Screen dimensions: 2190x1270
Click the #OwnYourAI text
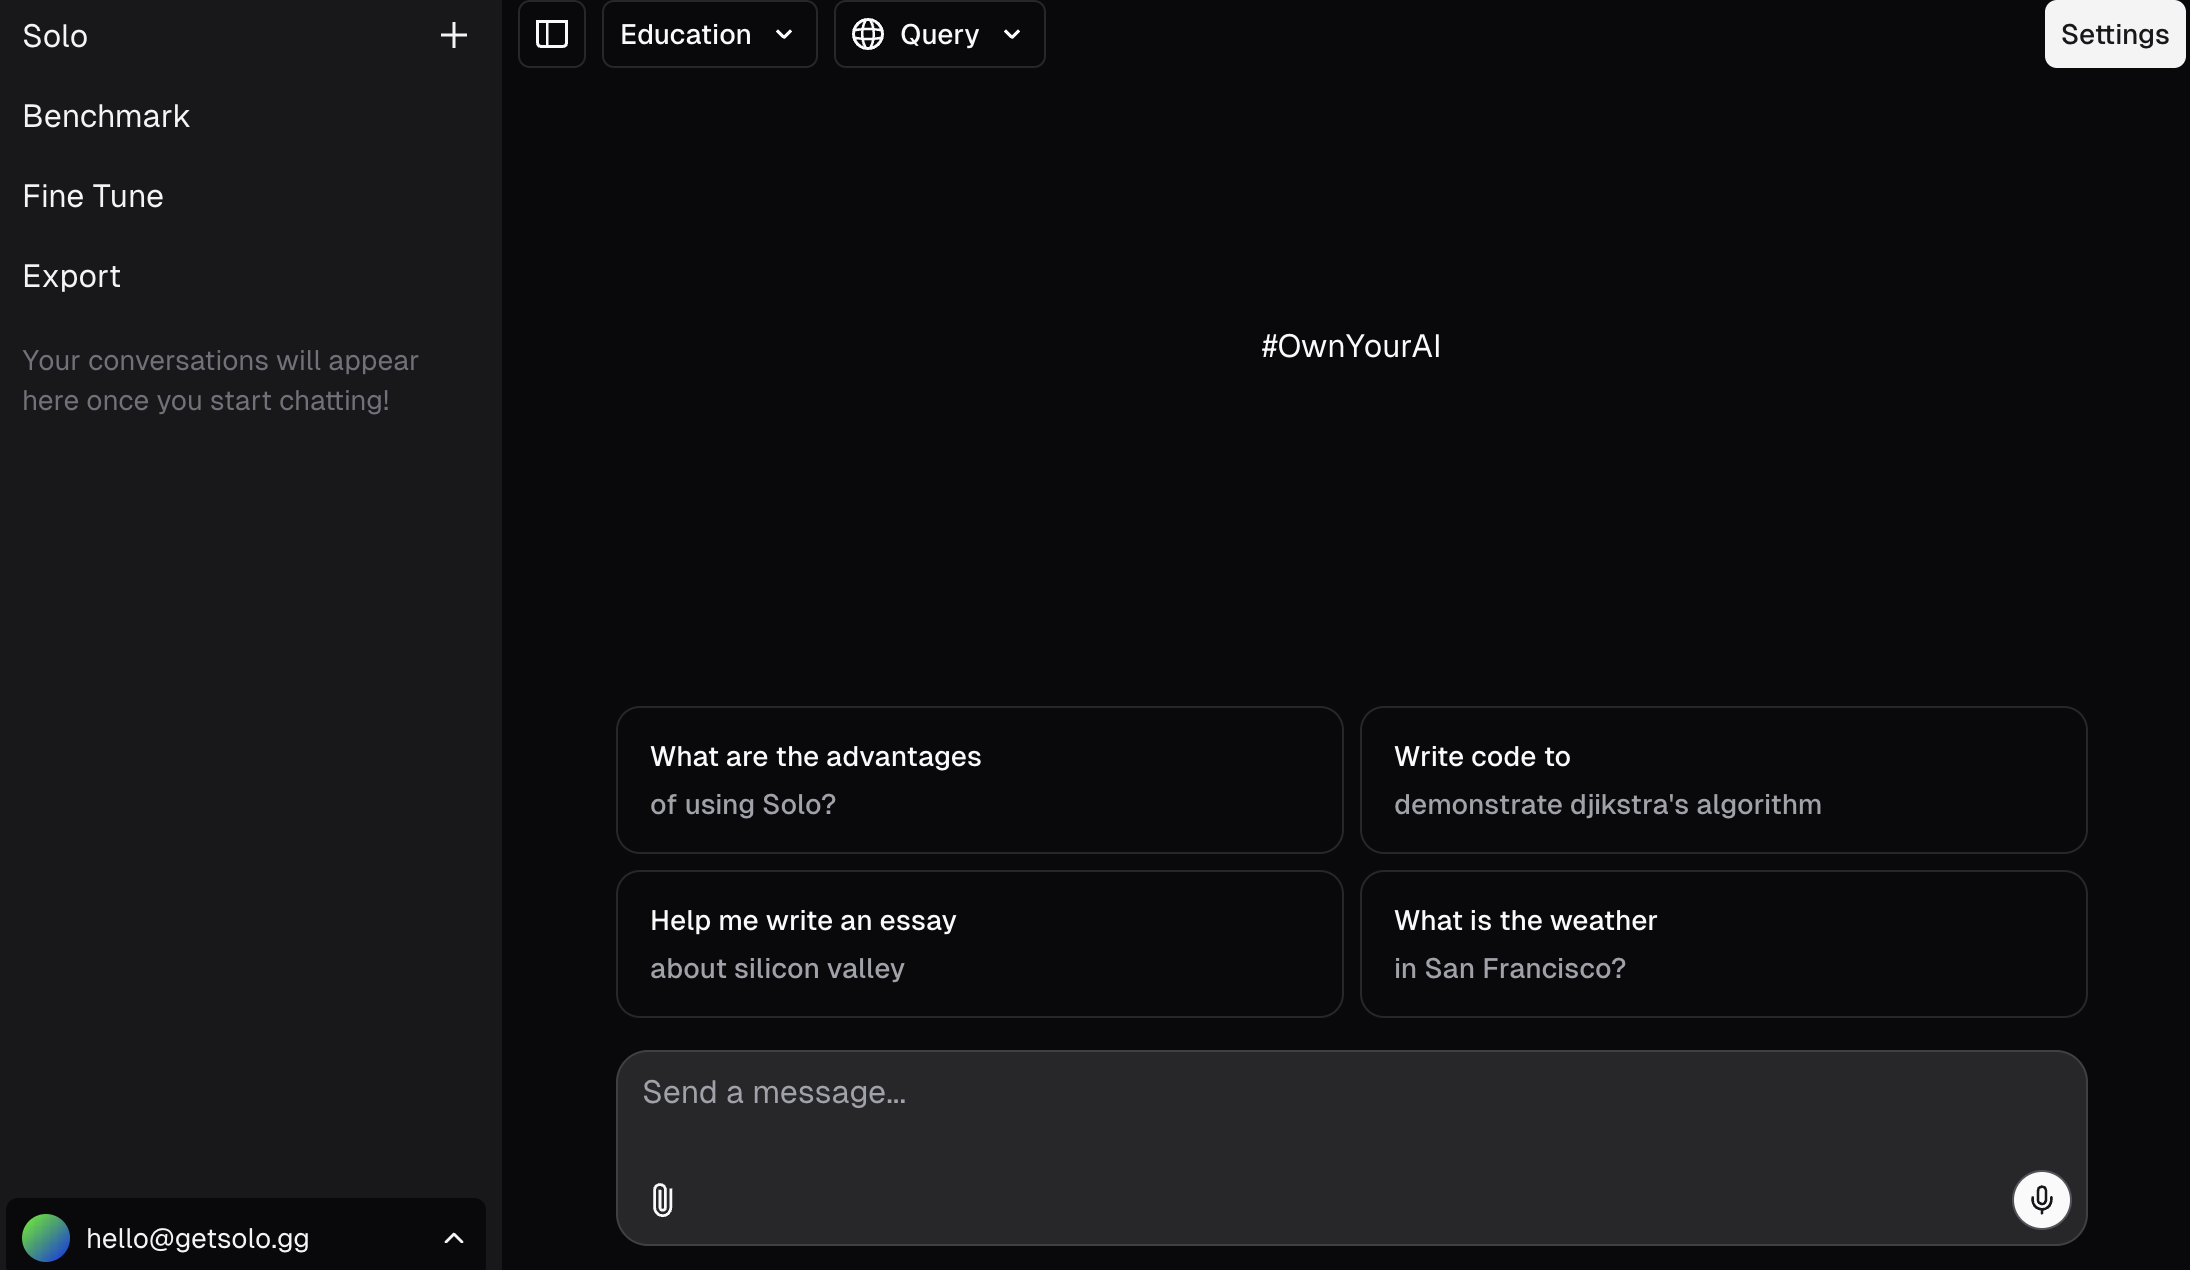[x=1351, y=346]
